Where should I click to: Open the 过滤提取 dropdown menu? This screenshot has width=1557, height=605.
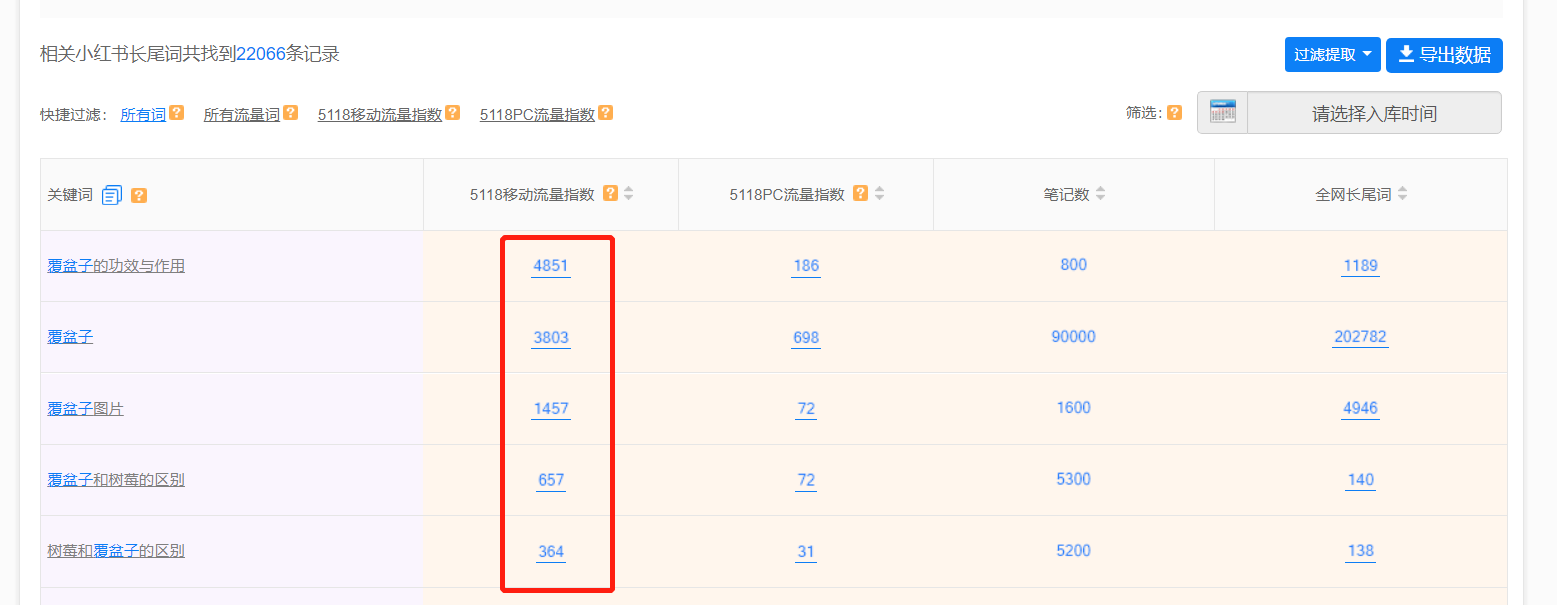click(x=1332, y=55)
